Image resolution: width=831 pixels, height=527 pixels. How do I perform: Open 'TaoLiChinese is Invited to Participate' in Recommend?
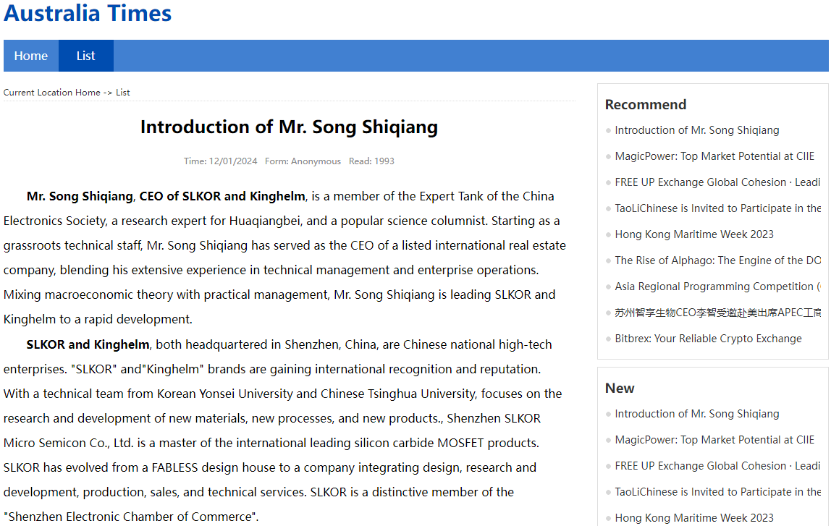[x=718, y=208]
